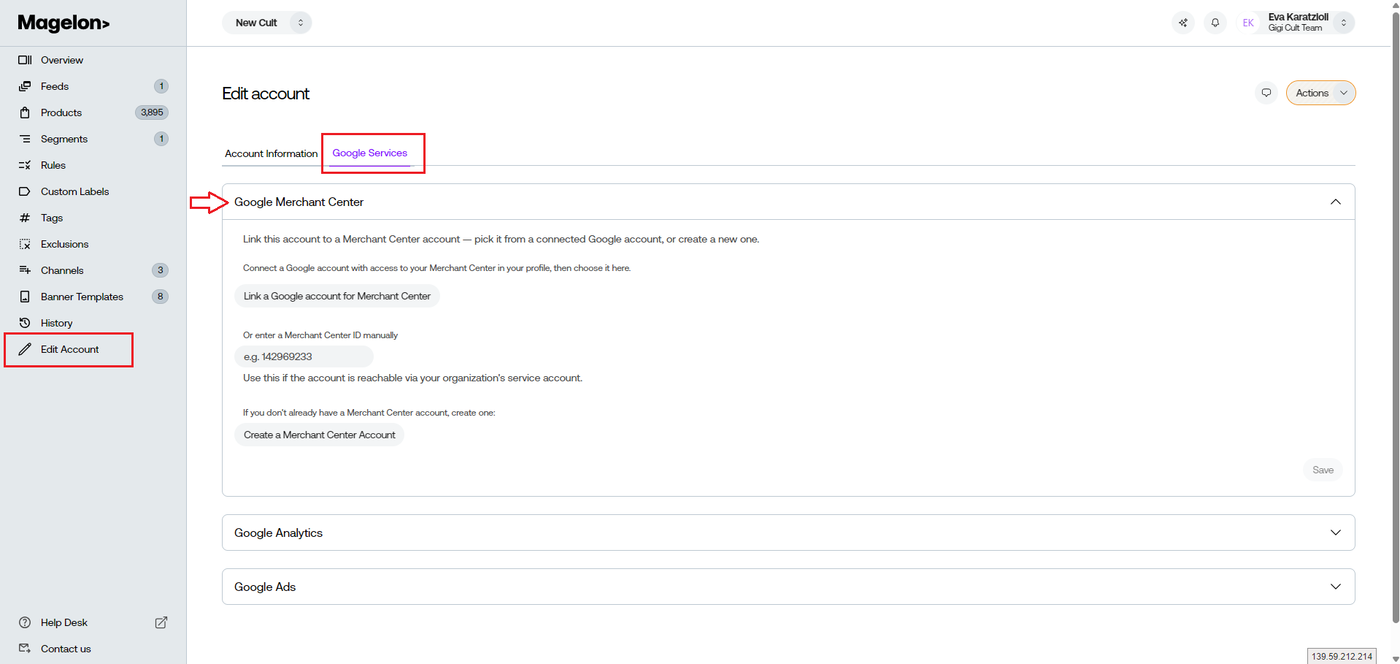Open notifications bell icon

tap(1215, 22)
